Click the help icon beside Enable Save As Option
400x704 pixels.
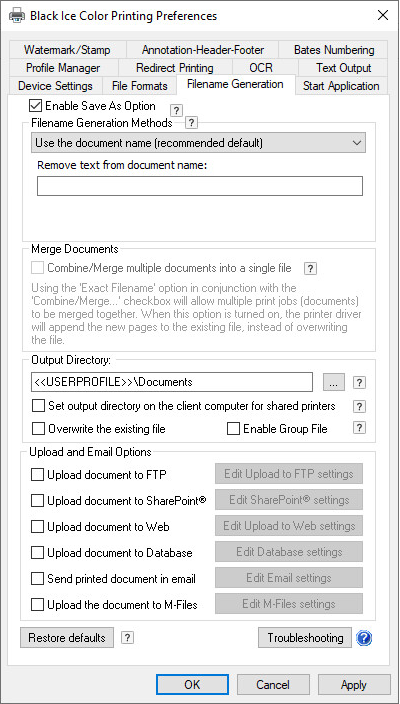tap(176, 110)
